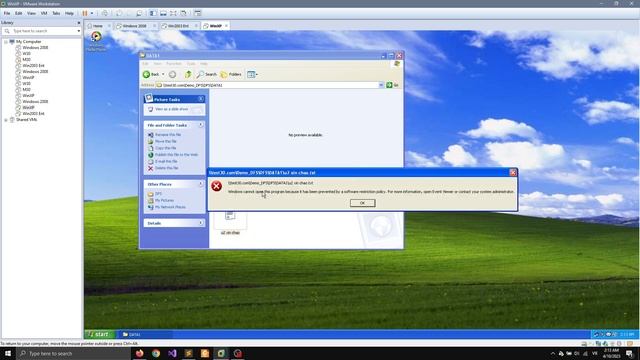The width and height of the screenshot is (640, 360).
Task: Open My Pictures under Other Places
Action: coord(164,200)
